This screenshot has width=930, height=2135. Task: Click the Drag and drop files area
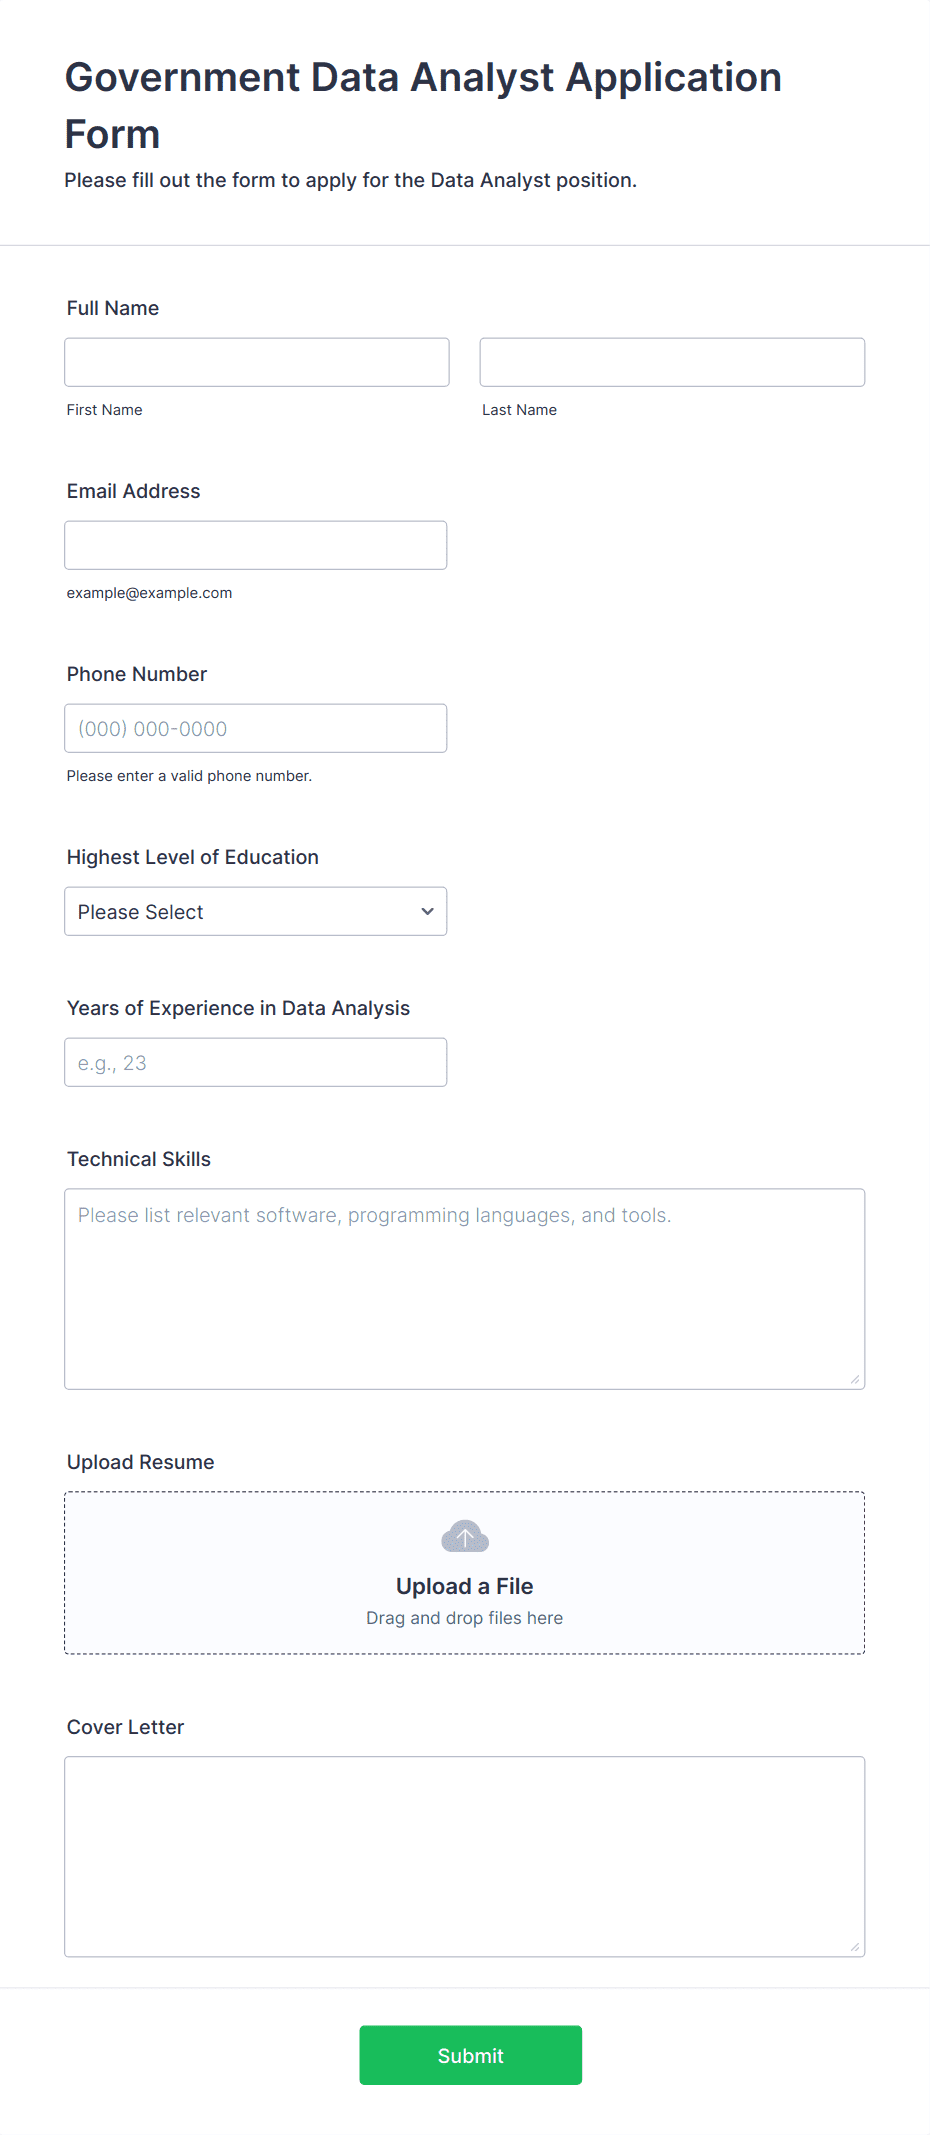(465, 1573)
